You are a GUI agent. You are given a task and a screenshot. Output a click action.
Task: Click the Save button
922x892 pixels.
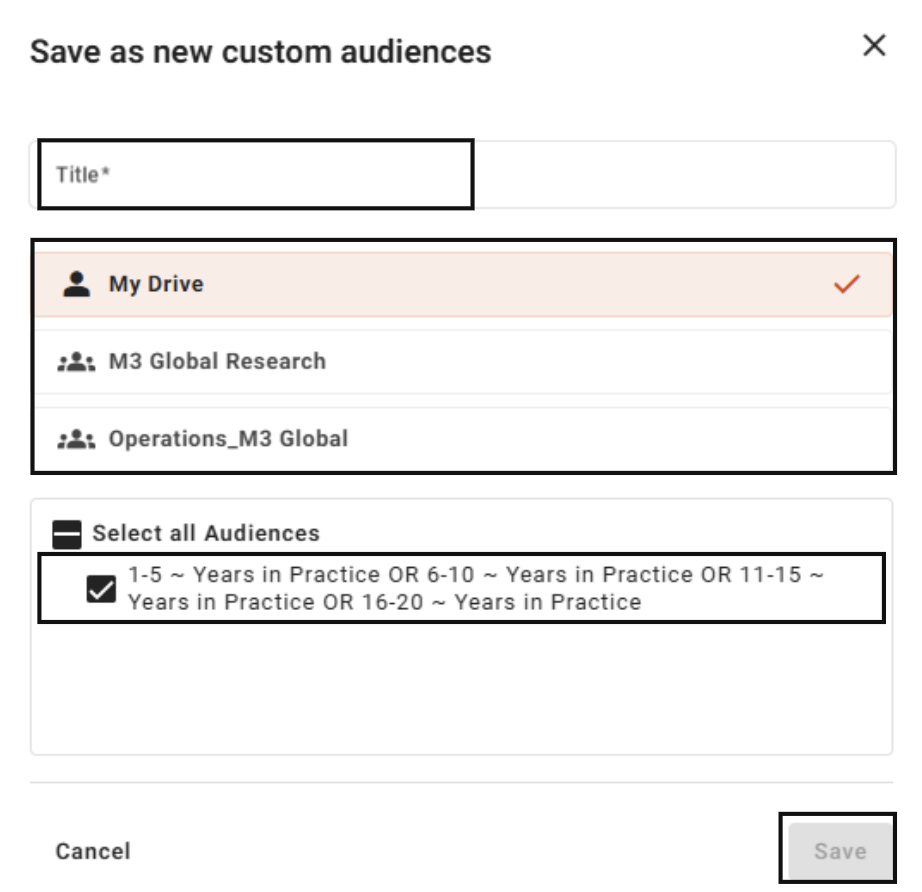(840, 850)
